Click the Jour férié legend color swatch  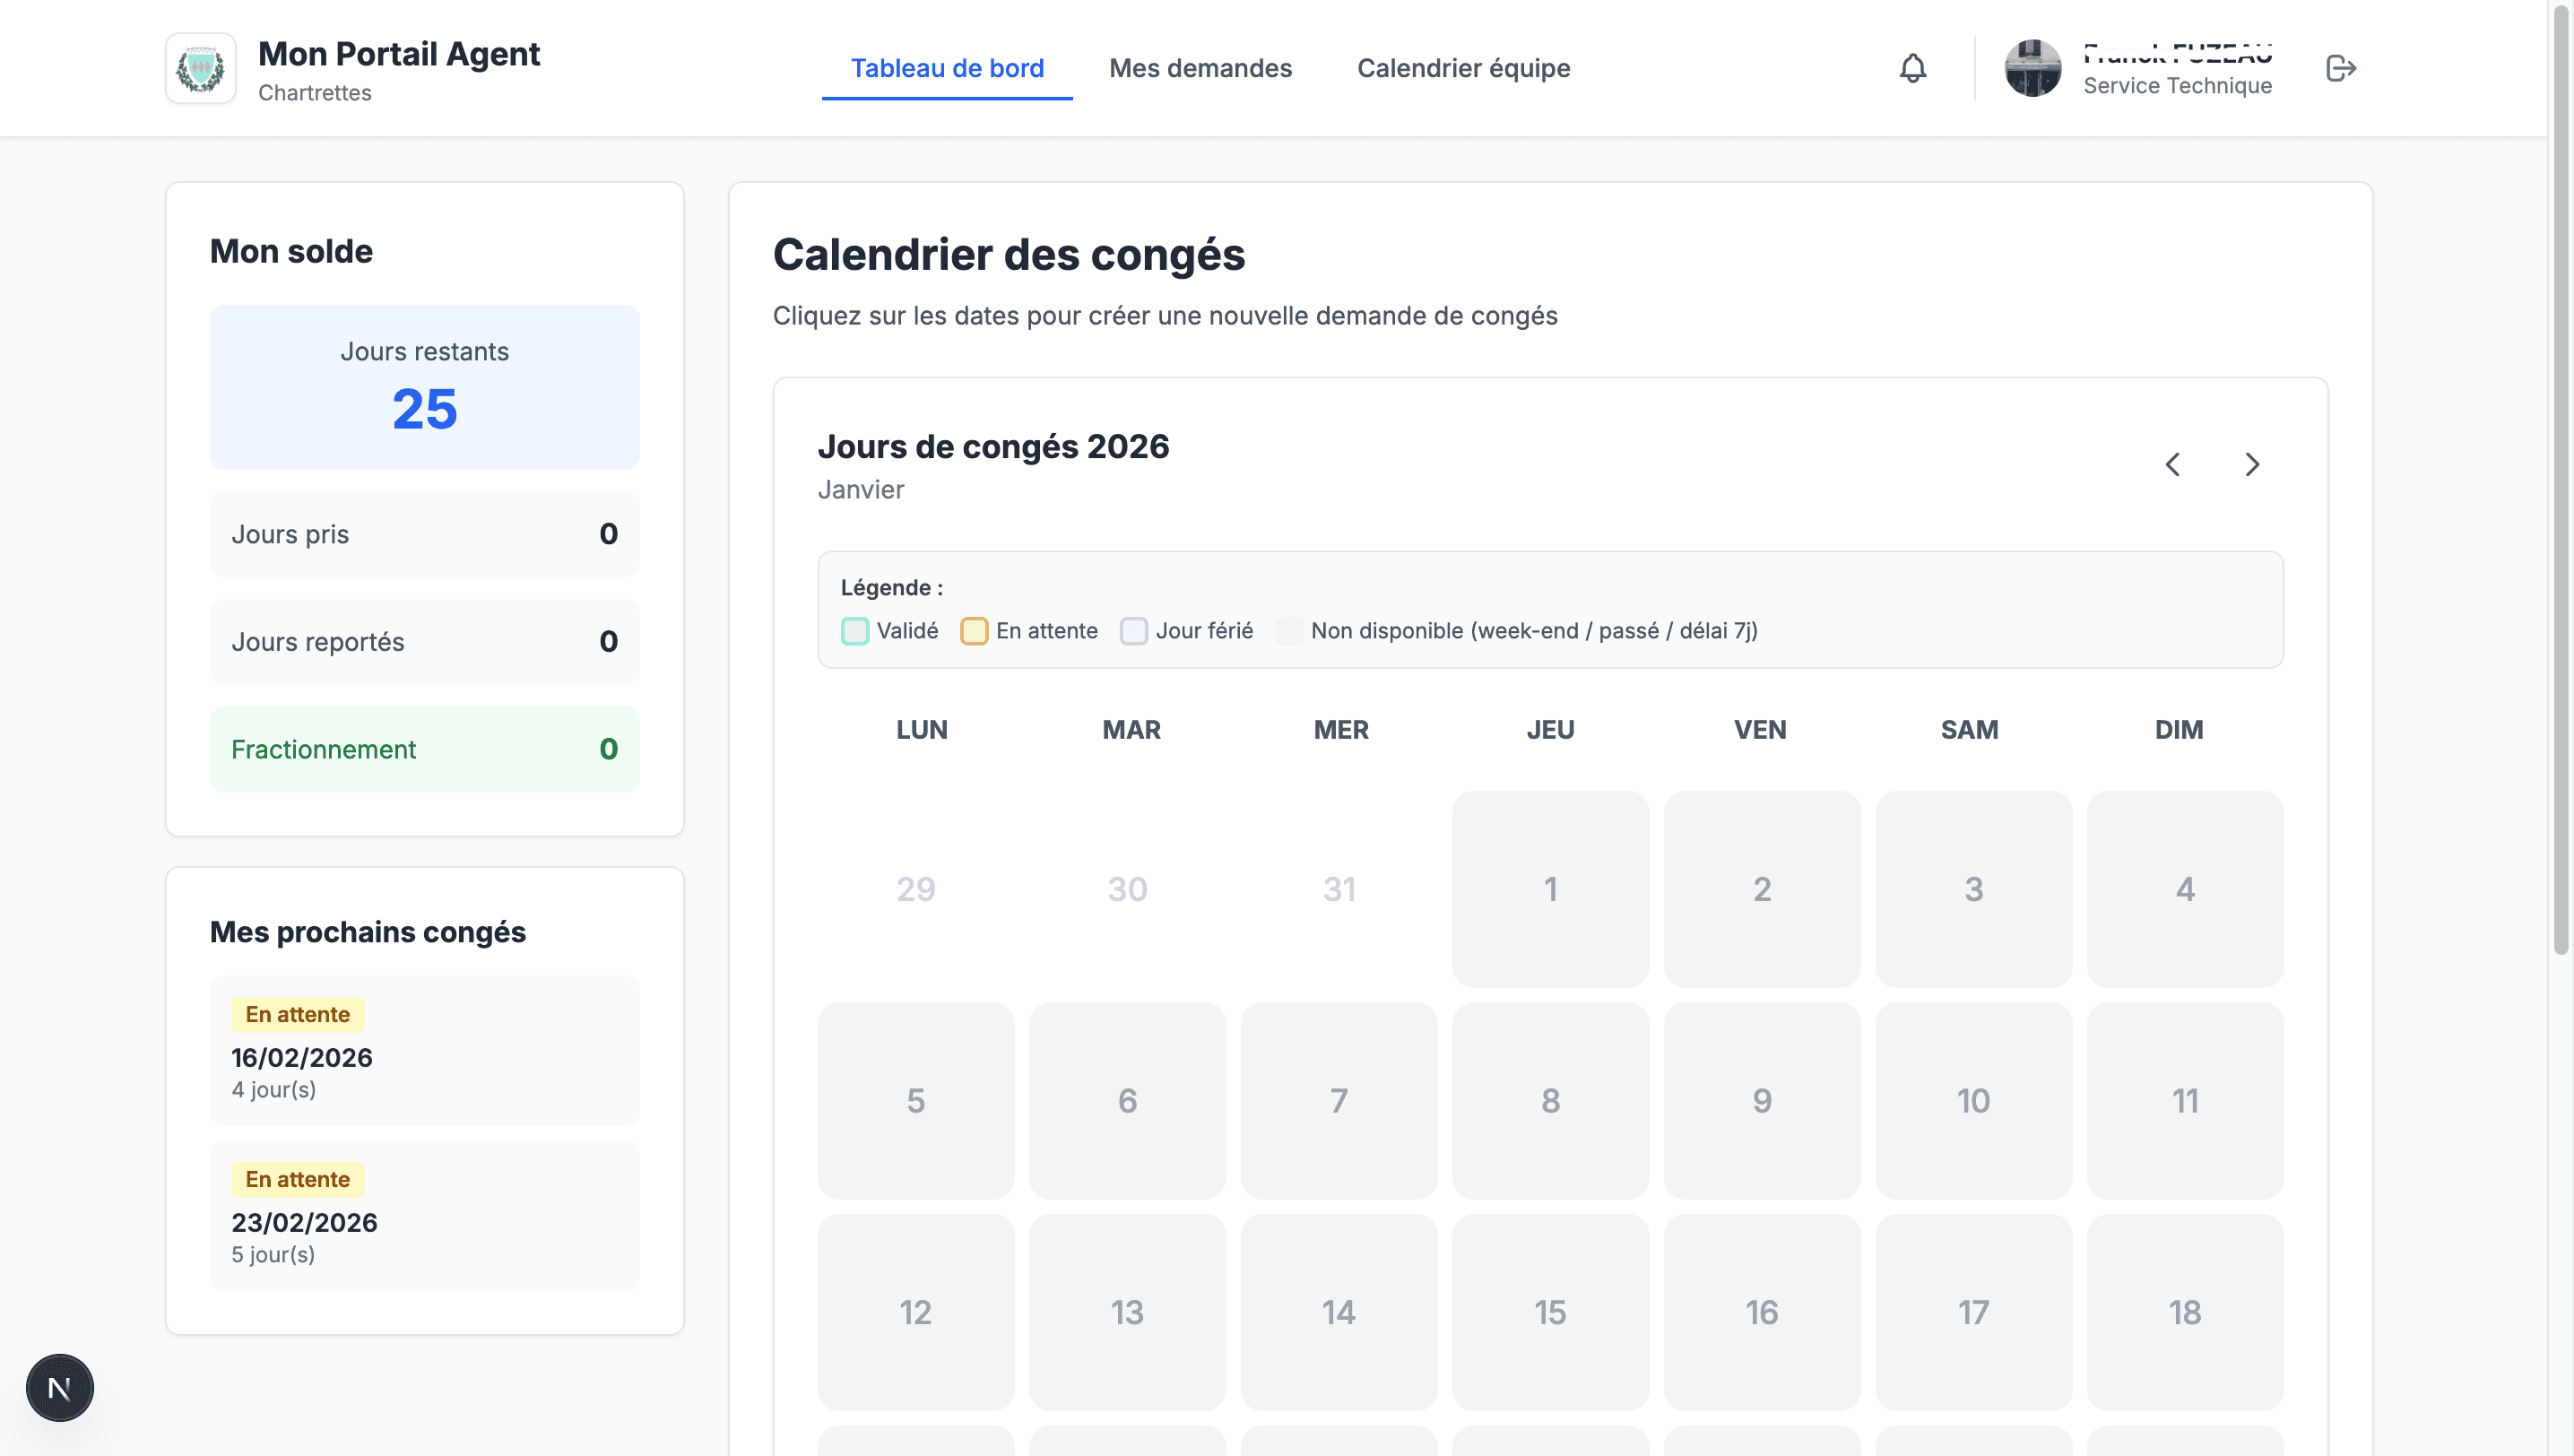(x=1133, y=631)
